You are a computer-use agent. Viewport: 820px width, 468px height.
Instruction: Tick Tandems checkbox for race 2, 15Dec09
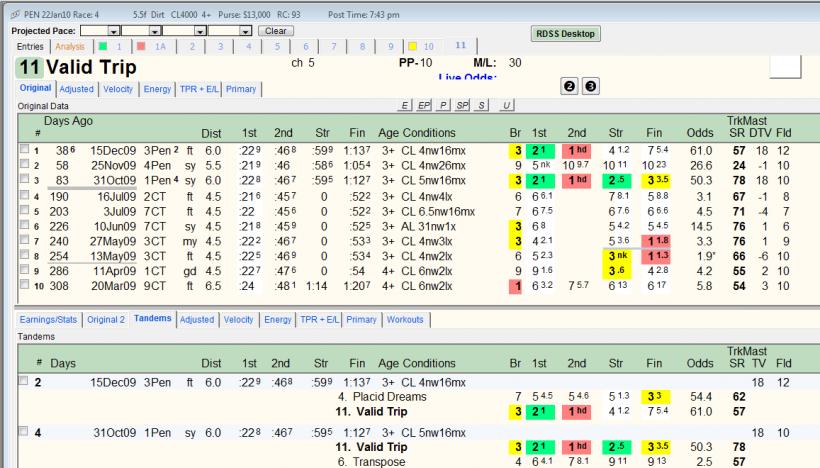coord(23,381)
